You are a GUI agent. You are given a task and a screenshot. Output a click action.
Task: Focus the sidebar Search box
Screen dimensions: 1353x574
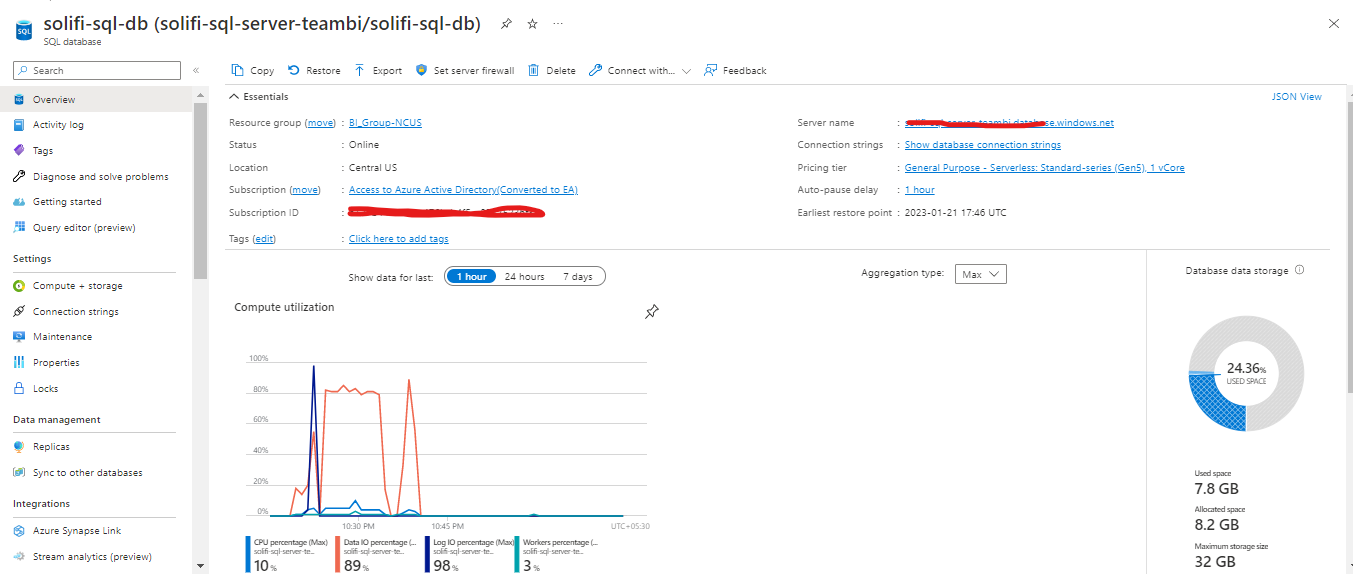[97, 70]
